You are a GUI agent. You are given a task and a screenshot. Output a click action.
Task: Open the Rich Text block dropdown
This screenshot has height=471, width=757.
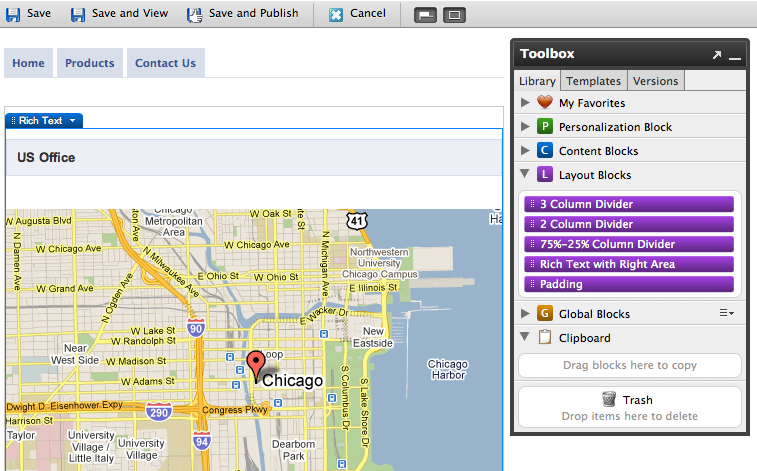click(72, 121)
